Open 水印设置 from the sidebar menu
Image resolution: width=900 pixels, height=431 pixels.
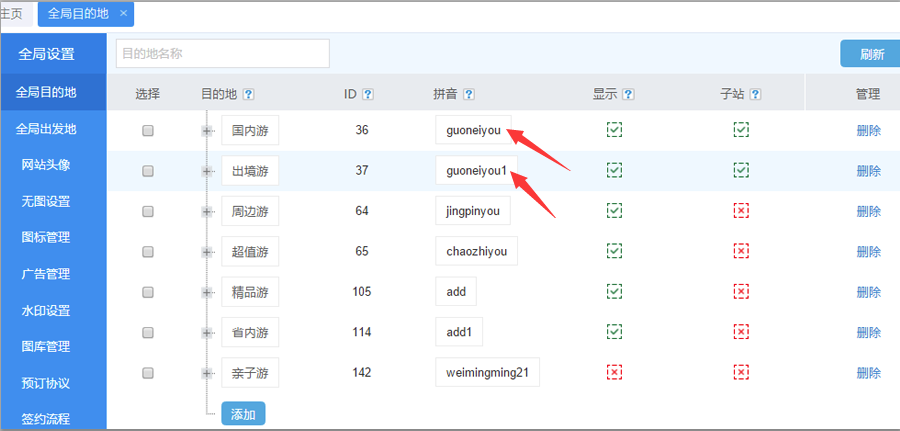pyautogui.click(x=46, y=311)
